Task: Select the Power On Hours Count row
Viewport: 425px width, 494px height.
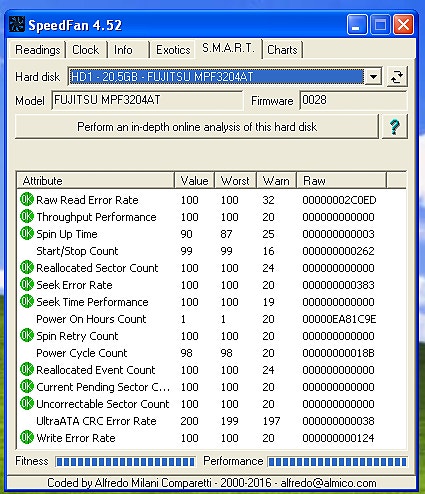Action: pyautogui.click(x=211, y=319)
